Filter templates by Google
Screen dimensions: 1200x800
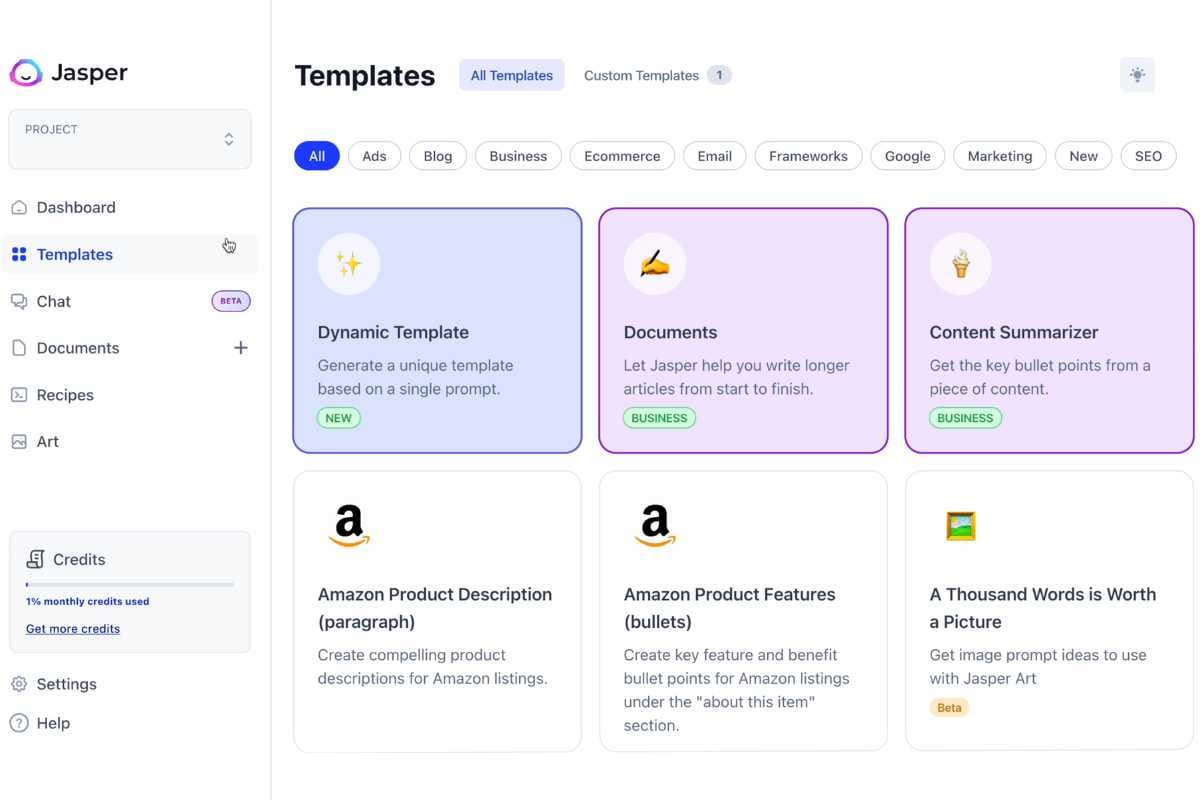[x=908, y=156]
